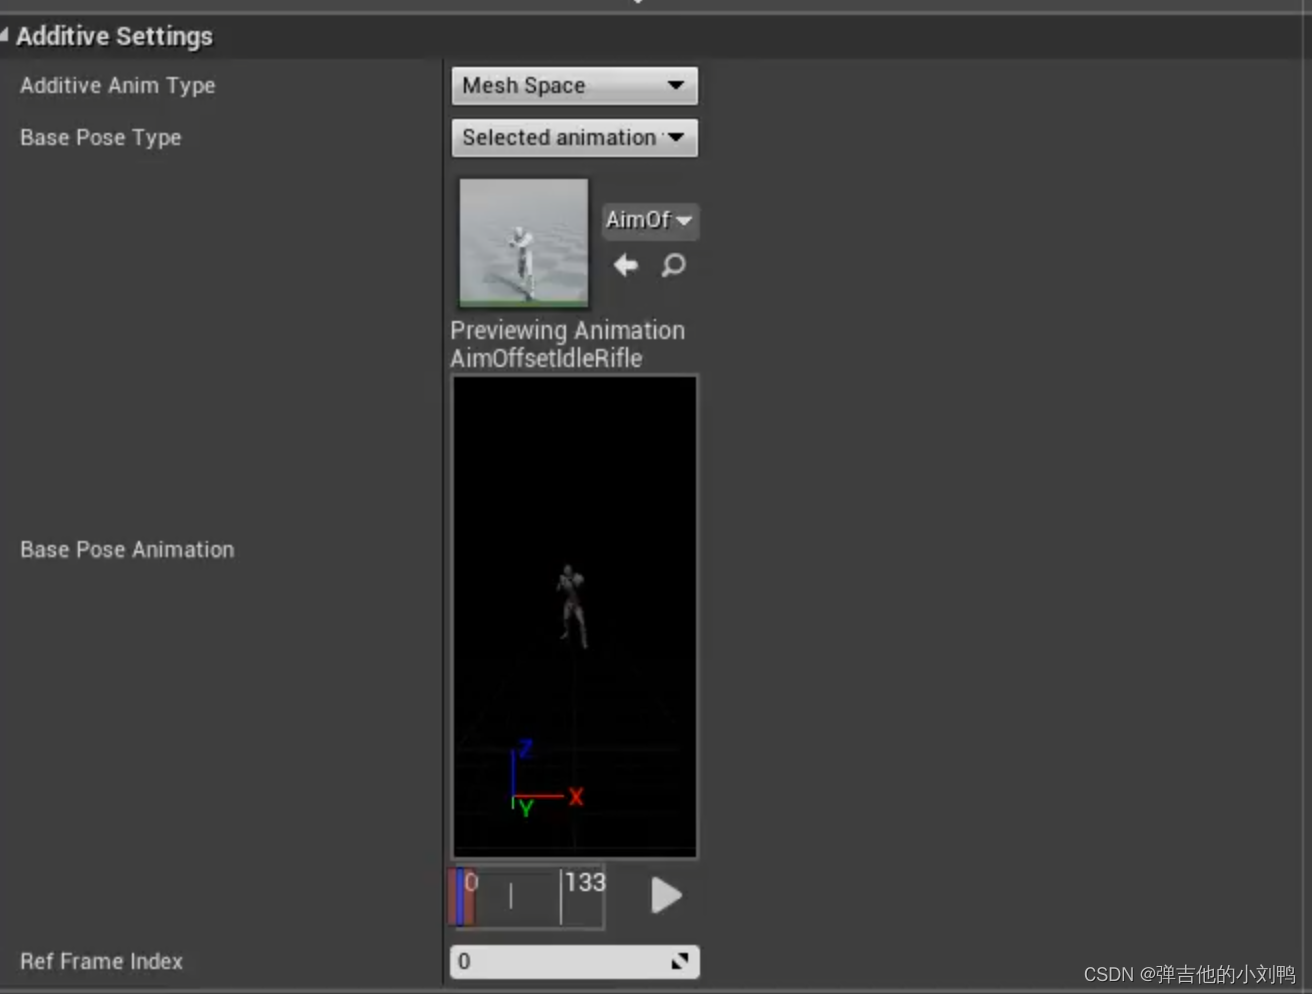The image size is (1312, 994).
Task: Click the end frame 133 value
Action: 585,883
